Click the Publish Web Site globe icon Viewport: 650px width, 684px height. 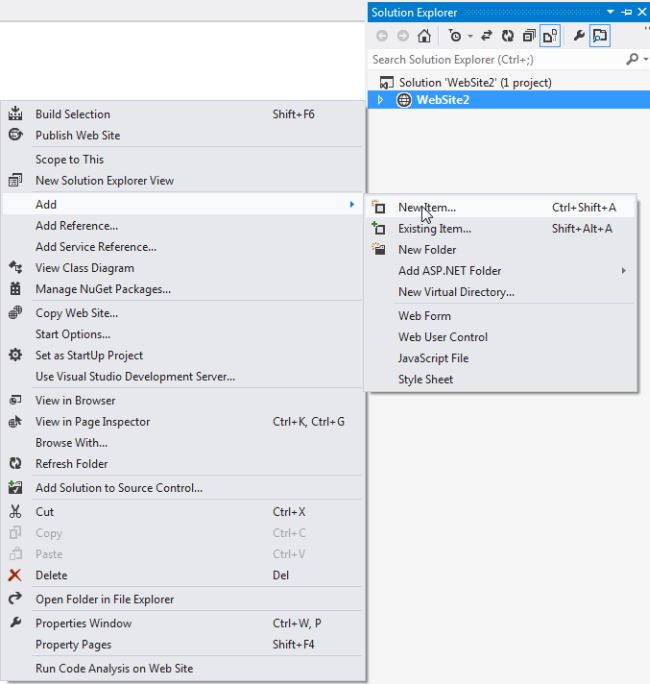point(15,135)
